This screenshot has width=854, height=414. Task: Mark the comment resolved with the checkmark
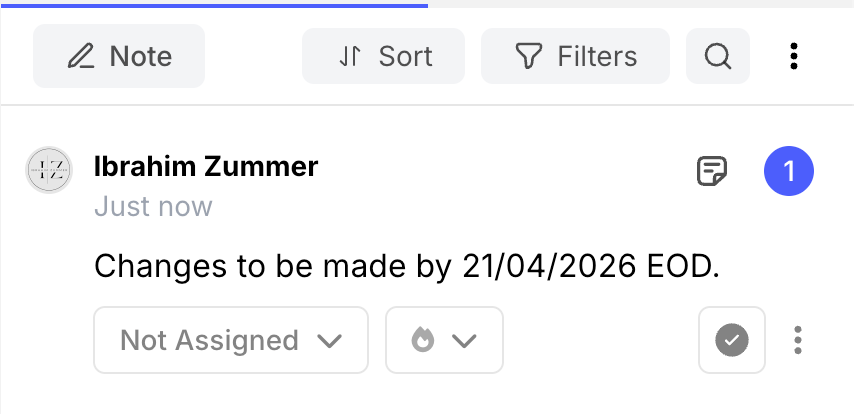point(732,340)
